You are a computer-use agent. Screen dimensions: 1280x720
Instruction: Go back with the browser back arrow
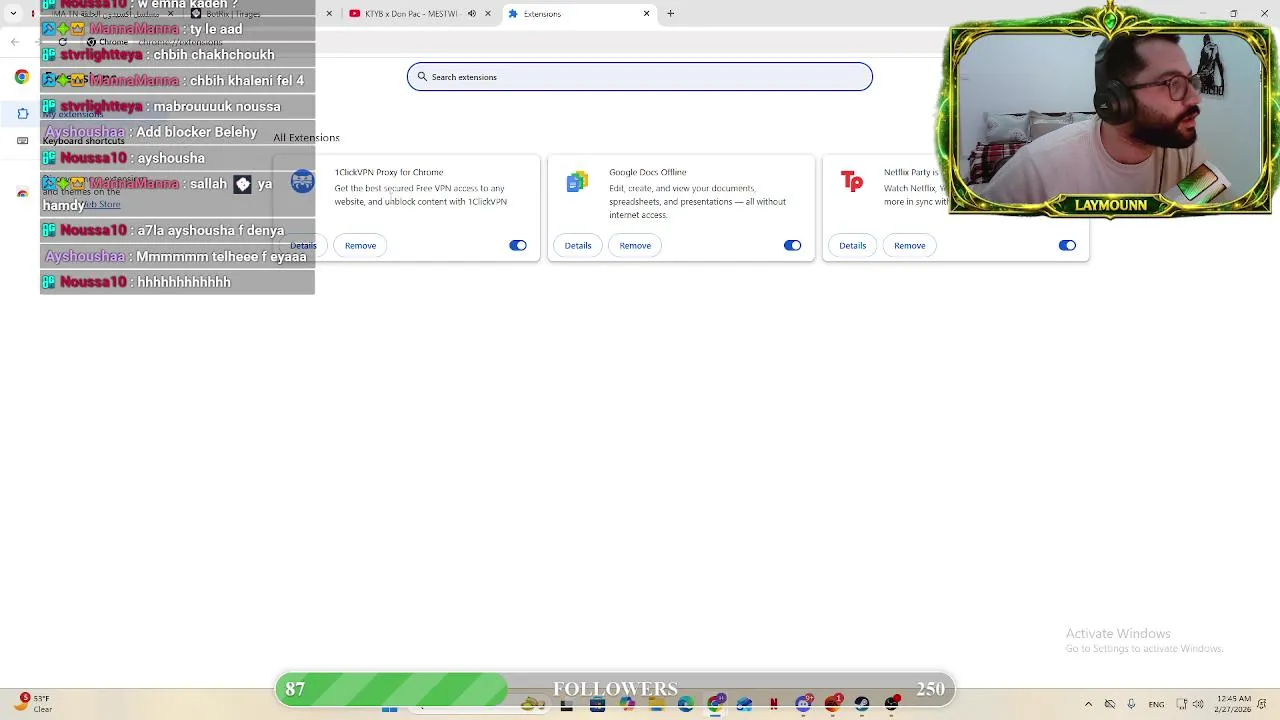click(x=14, y=42)
